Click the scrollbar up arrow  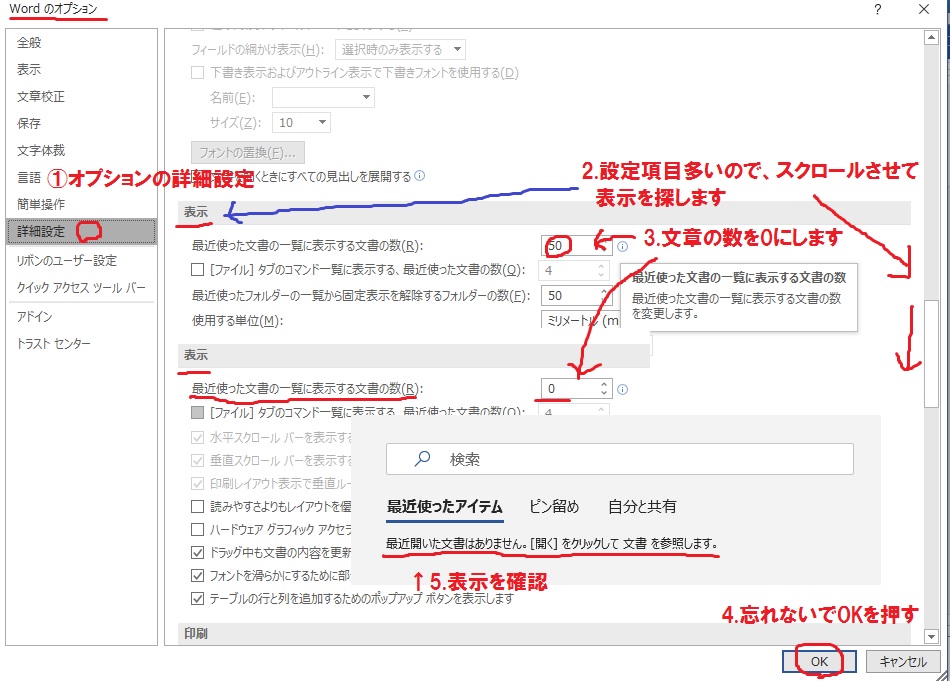pyautogui.click(x=931, y=38)
